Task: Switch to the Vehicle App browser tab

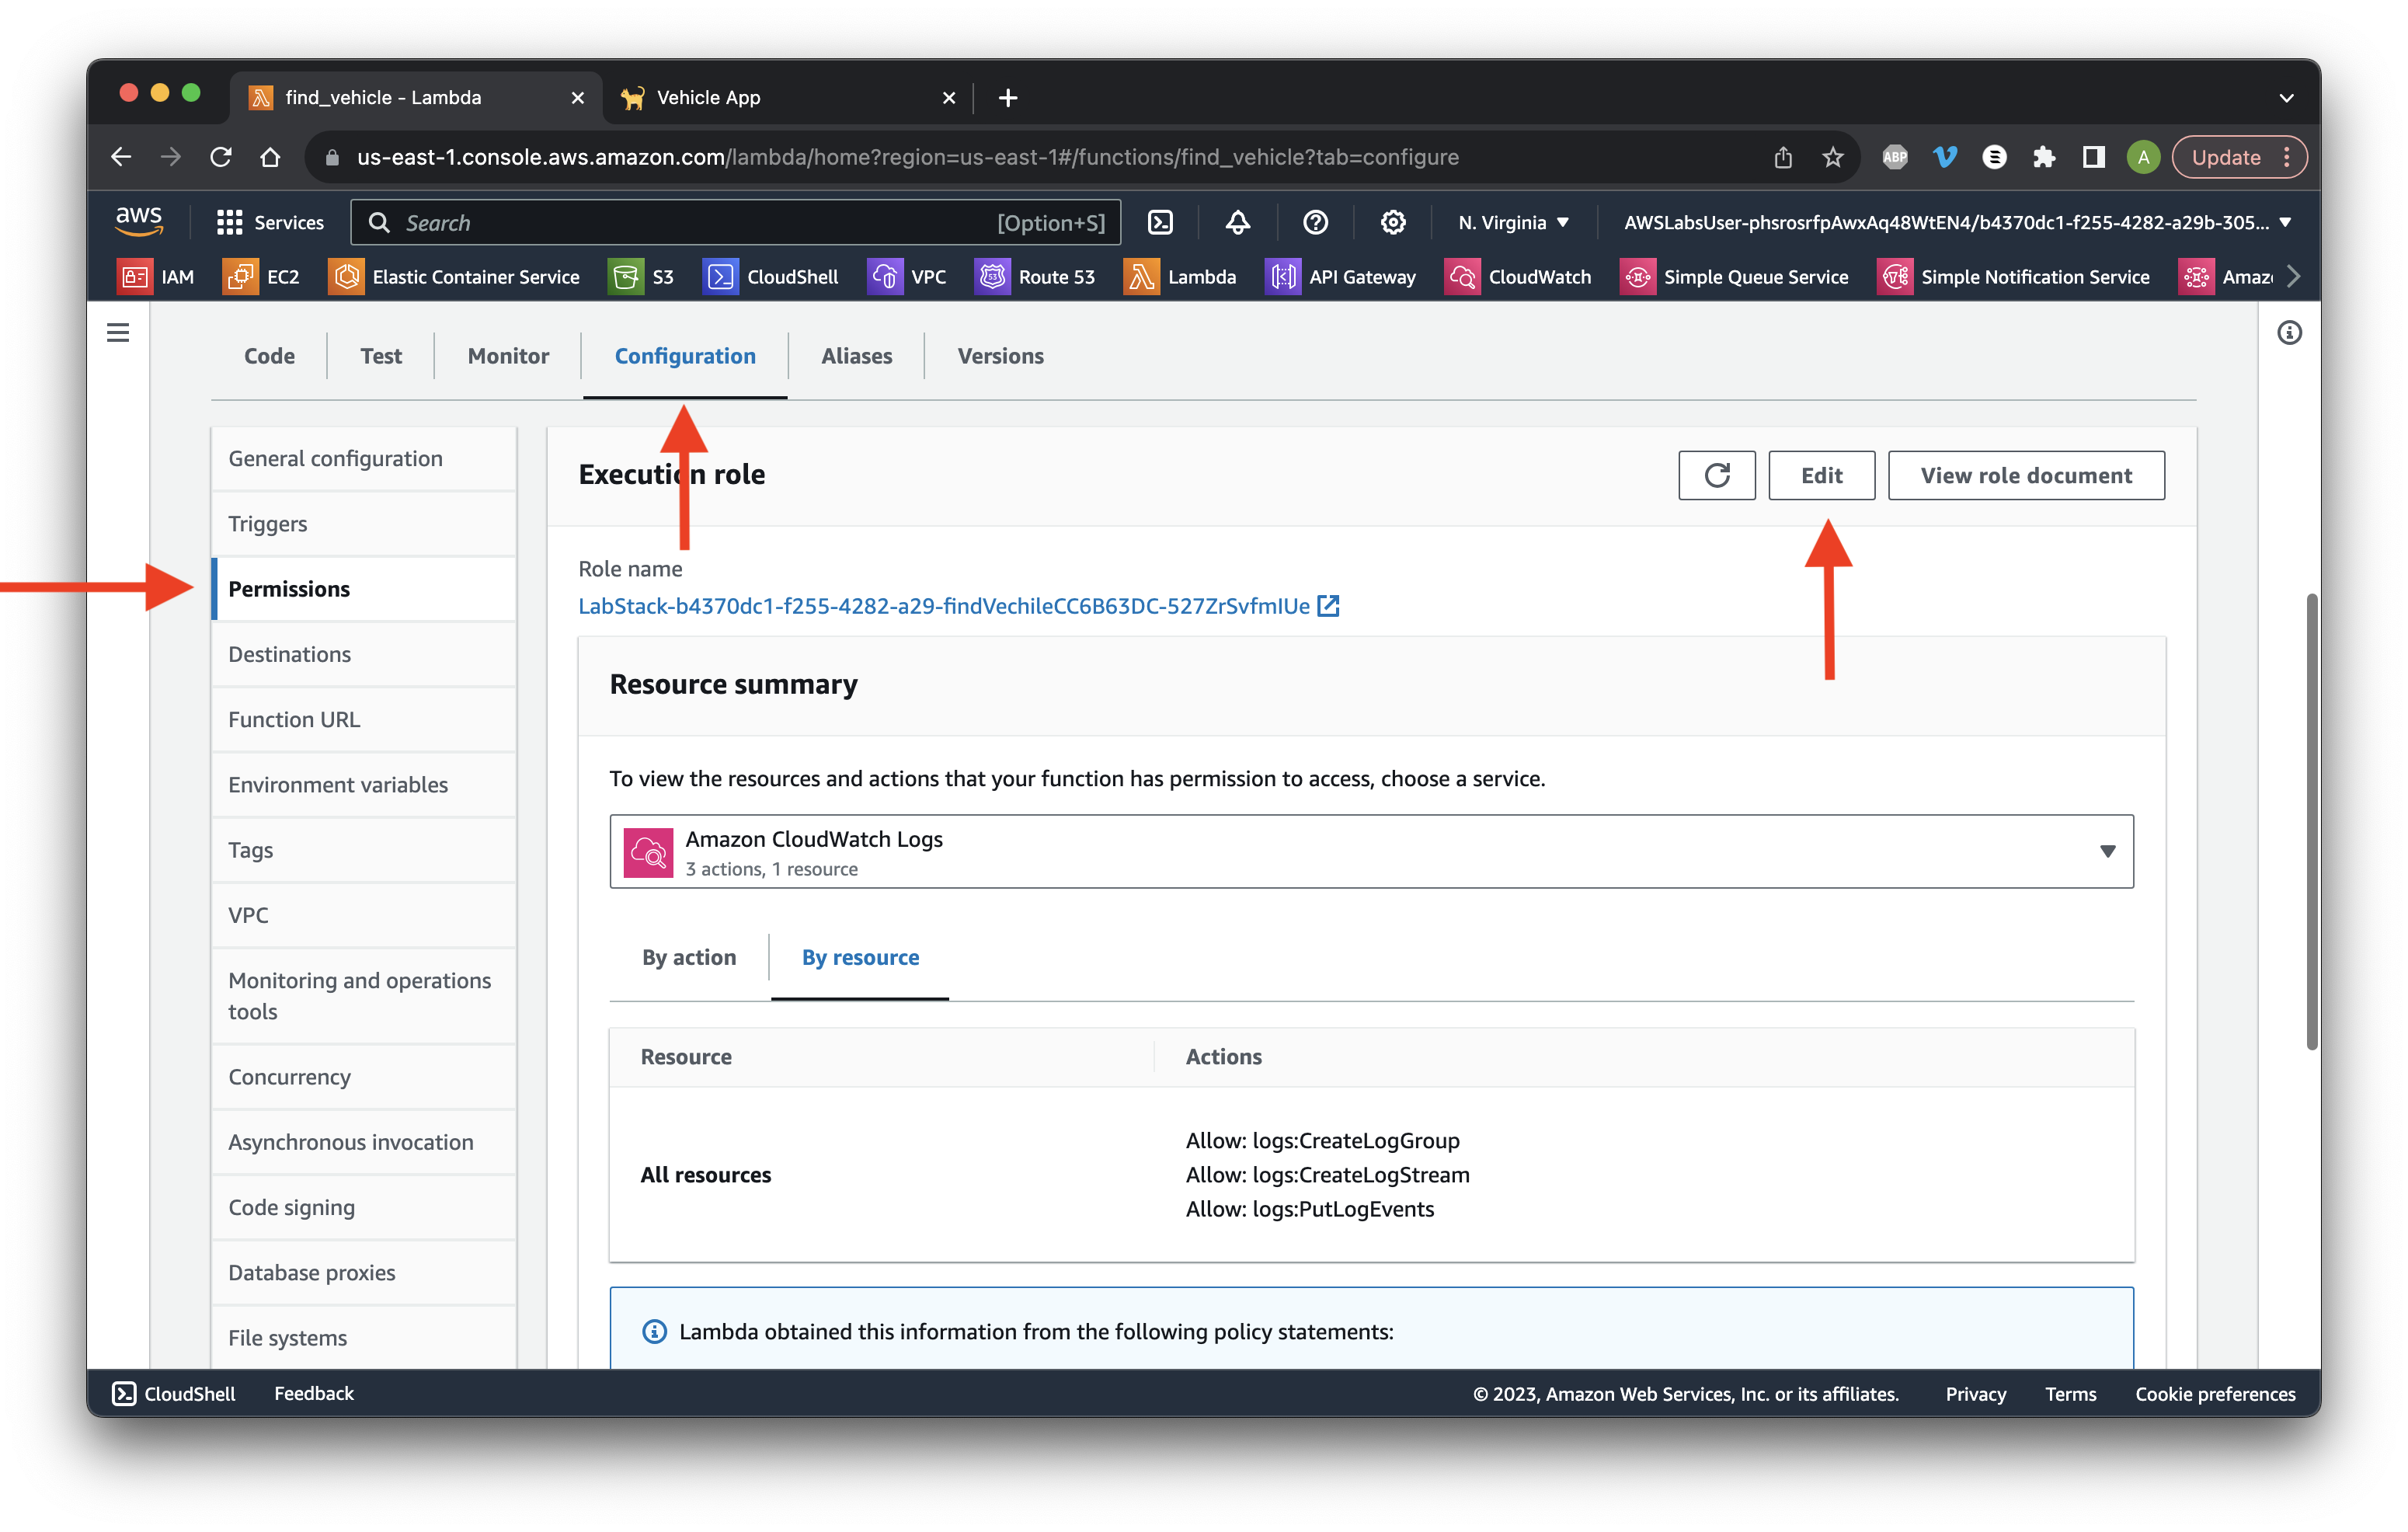Action: click(789, 98)
